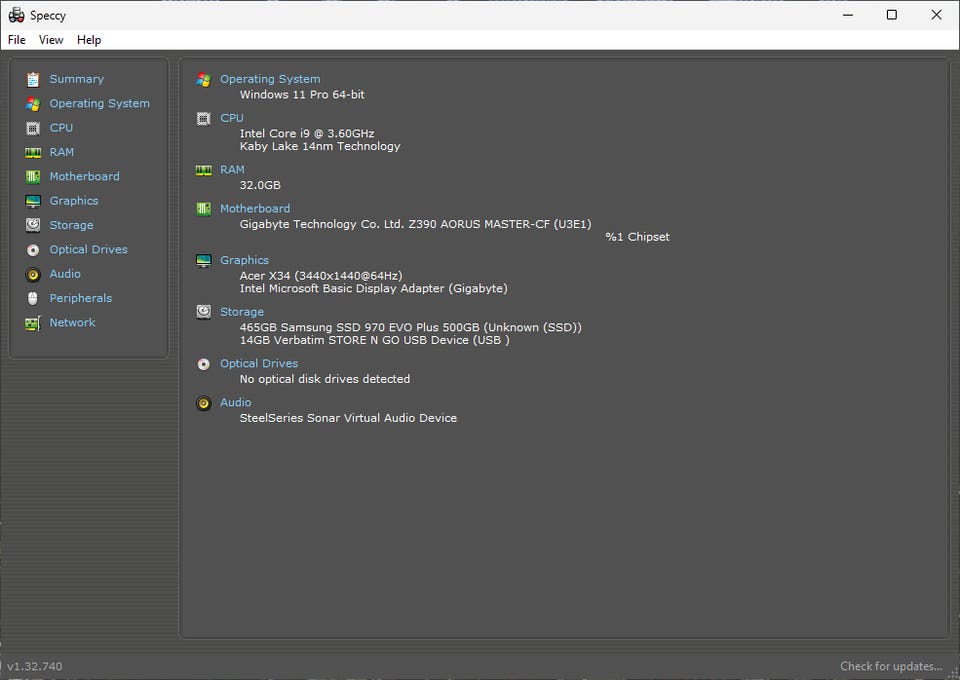The image size is (960, 680).
Task: Close the Speccy window
Action: (937, 15)
